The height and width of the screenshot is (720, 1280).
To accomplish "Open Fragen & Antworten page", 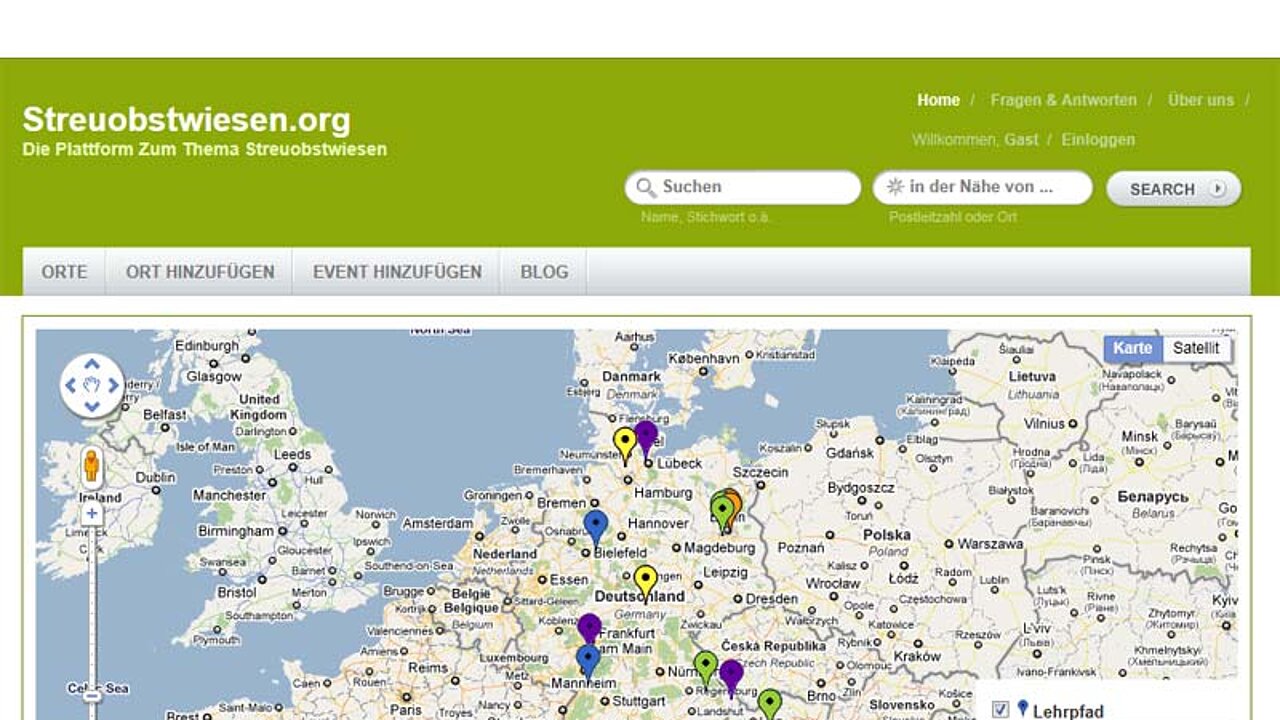I will click(x=1064, y=100).
